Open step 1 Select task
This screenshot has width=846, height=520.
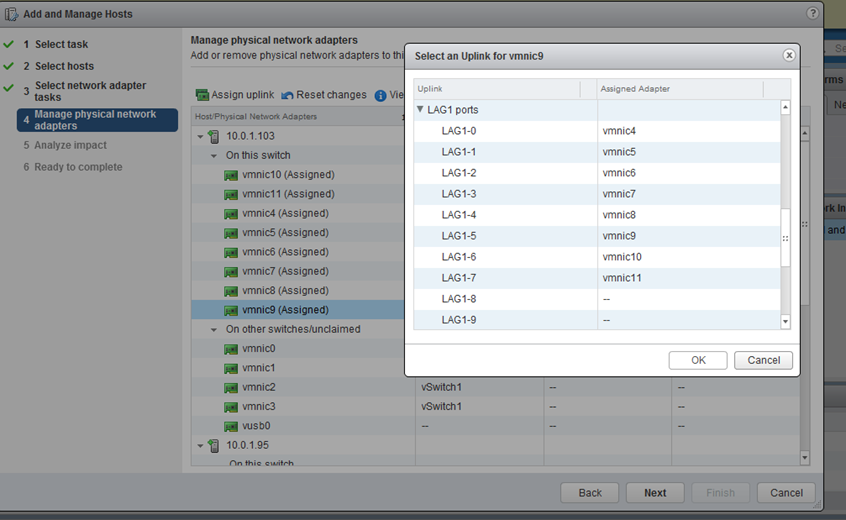click(x=62, y=44)
